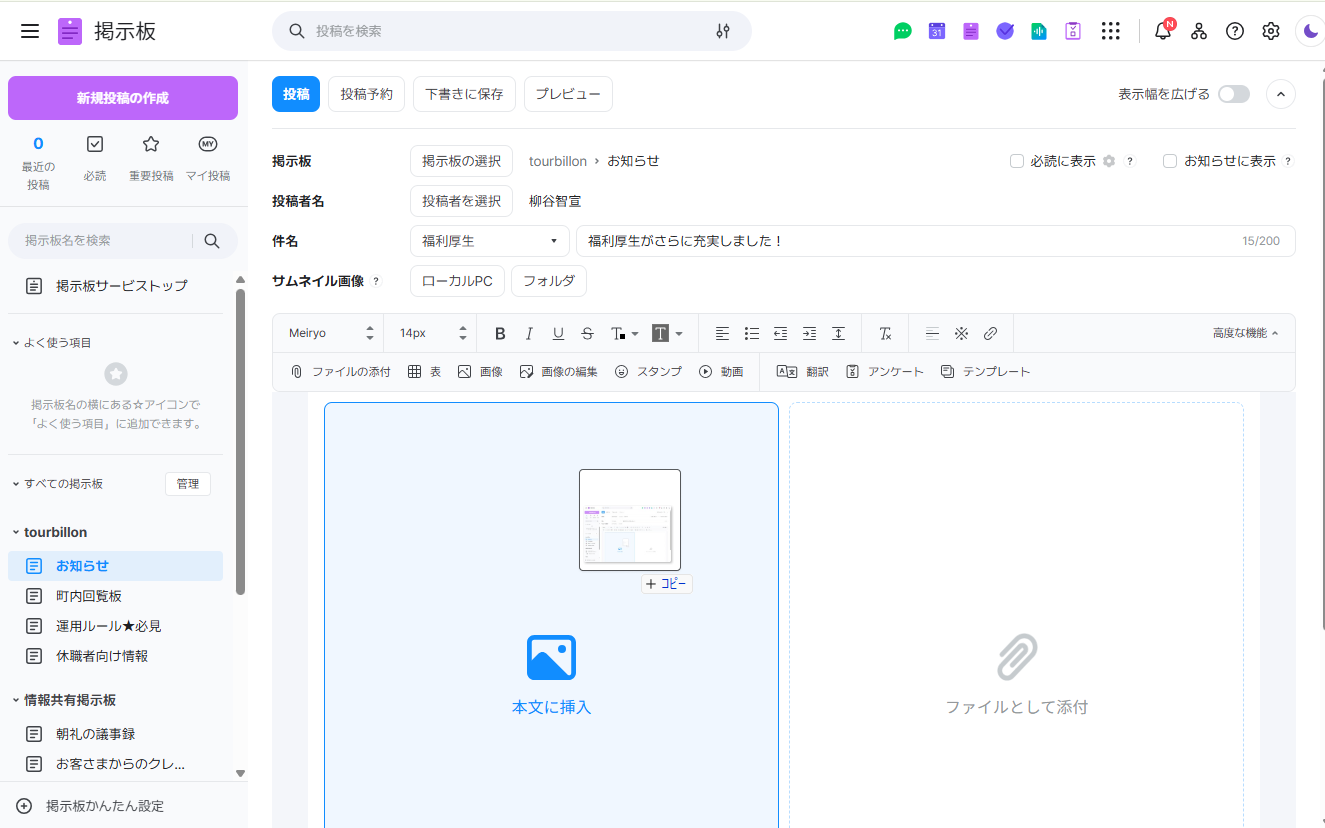Apply strikethrough formatting in the editor toolbar
Image resolution: width=1325 pixels, height=828 pixels.
(587, 333)
